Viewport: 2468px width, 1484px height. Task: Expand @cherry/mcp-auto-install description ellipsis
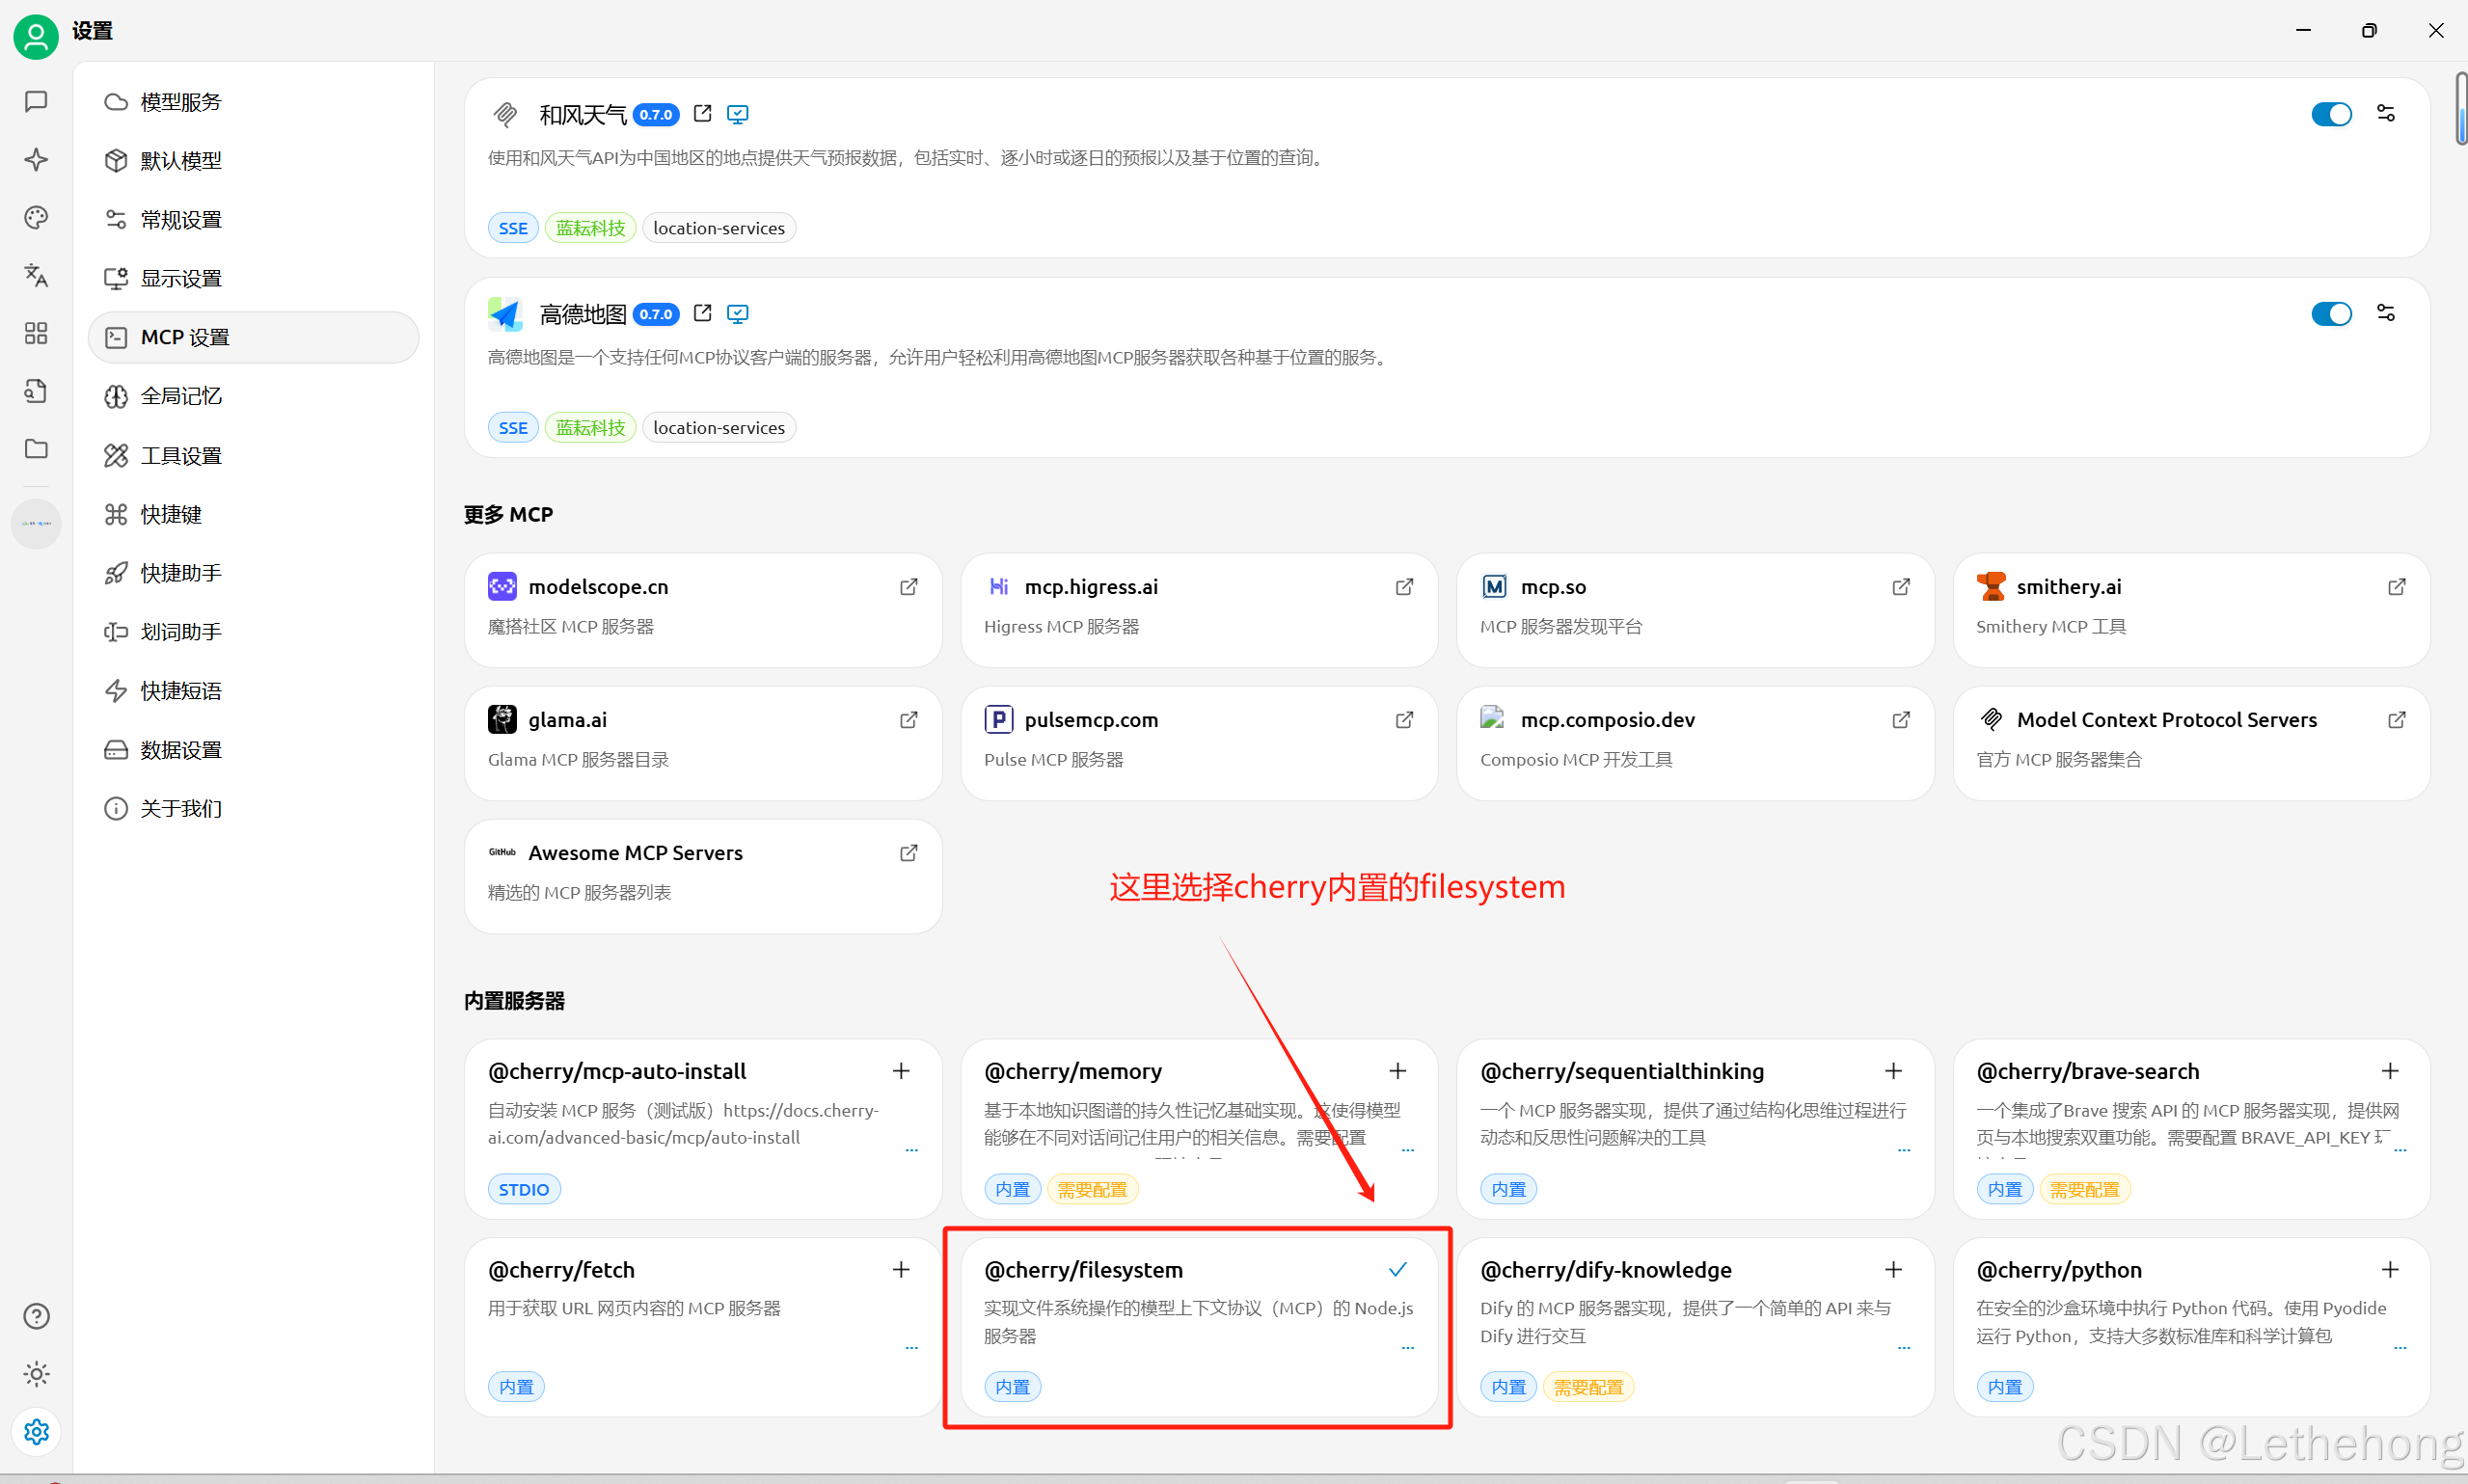(911, 1150)
